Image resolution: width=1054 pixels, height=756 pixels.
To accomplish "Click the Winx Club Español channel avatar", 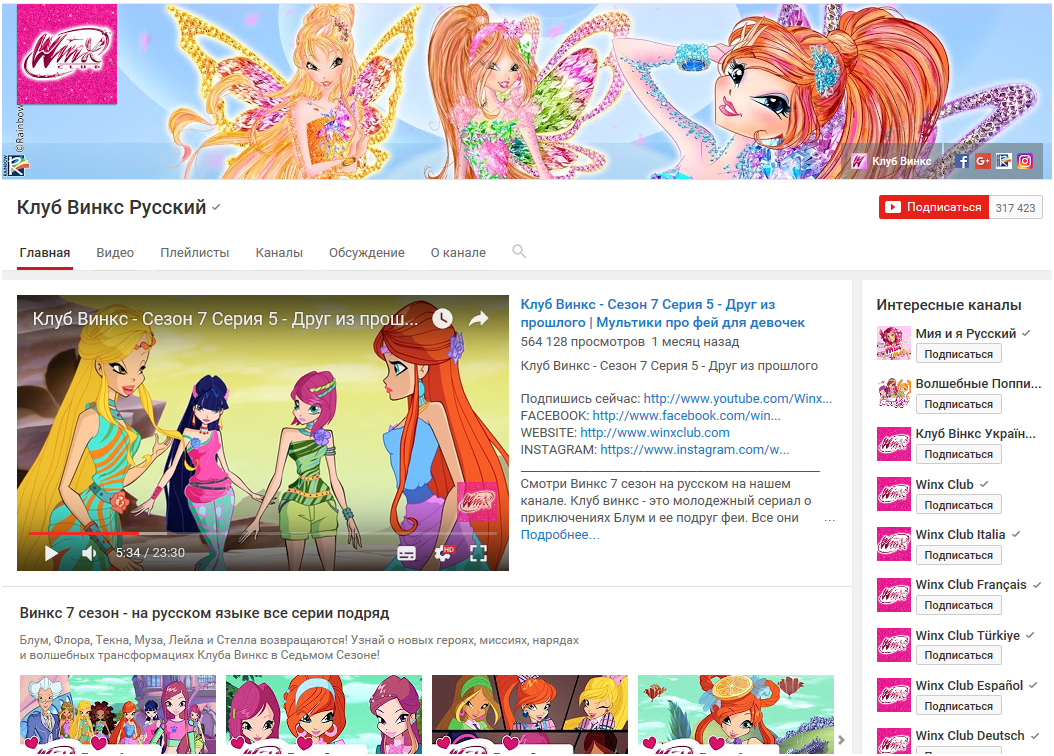I will 893,696.
